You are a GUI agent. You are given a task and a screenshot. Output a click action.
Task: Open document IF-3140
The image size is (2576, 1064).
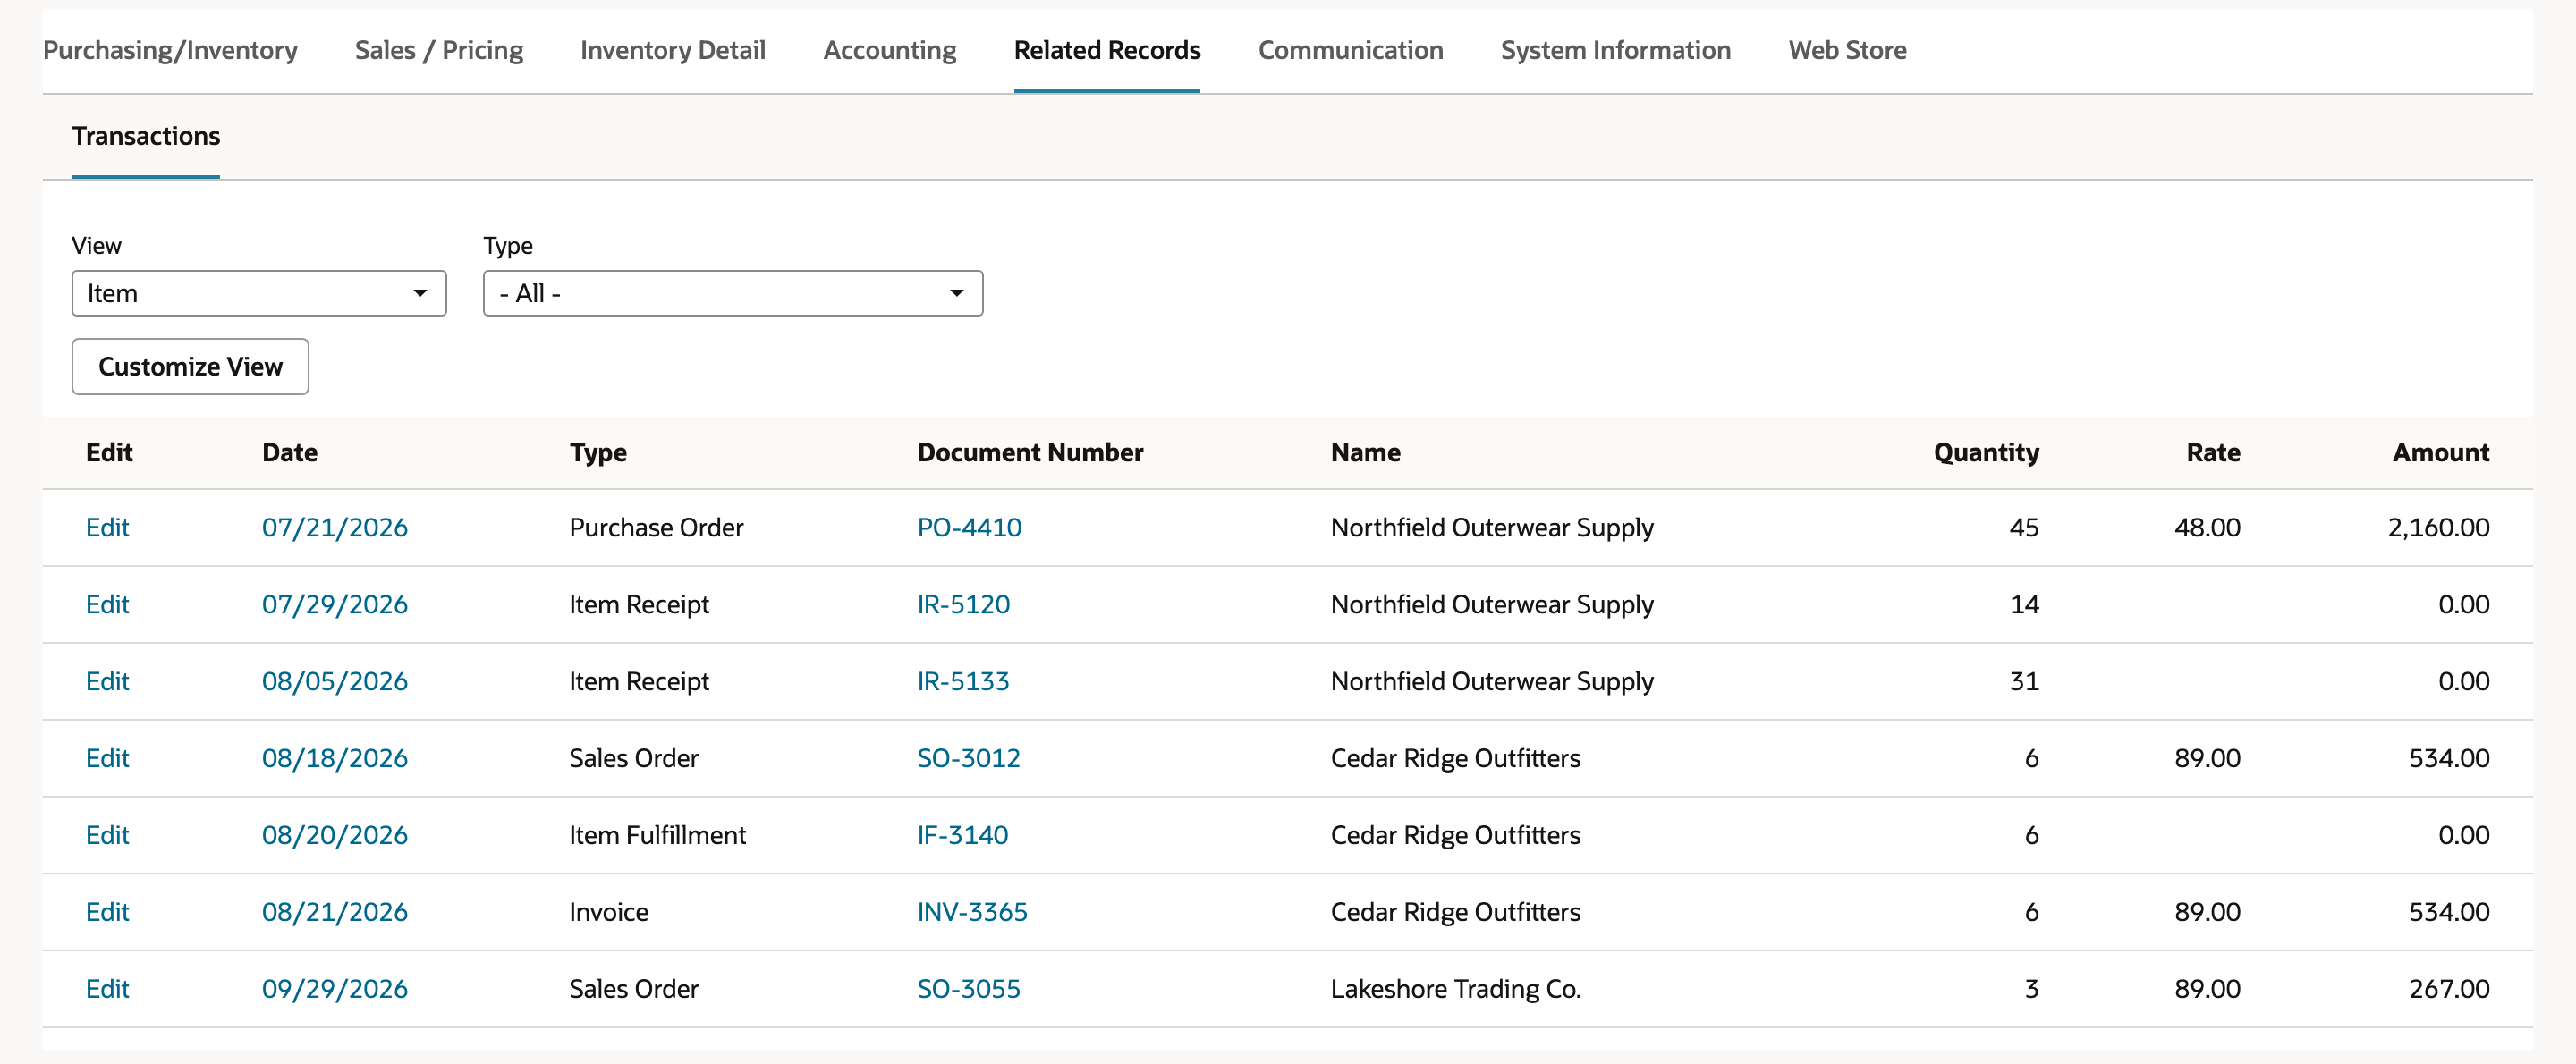[x=962, y=835]
